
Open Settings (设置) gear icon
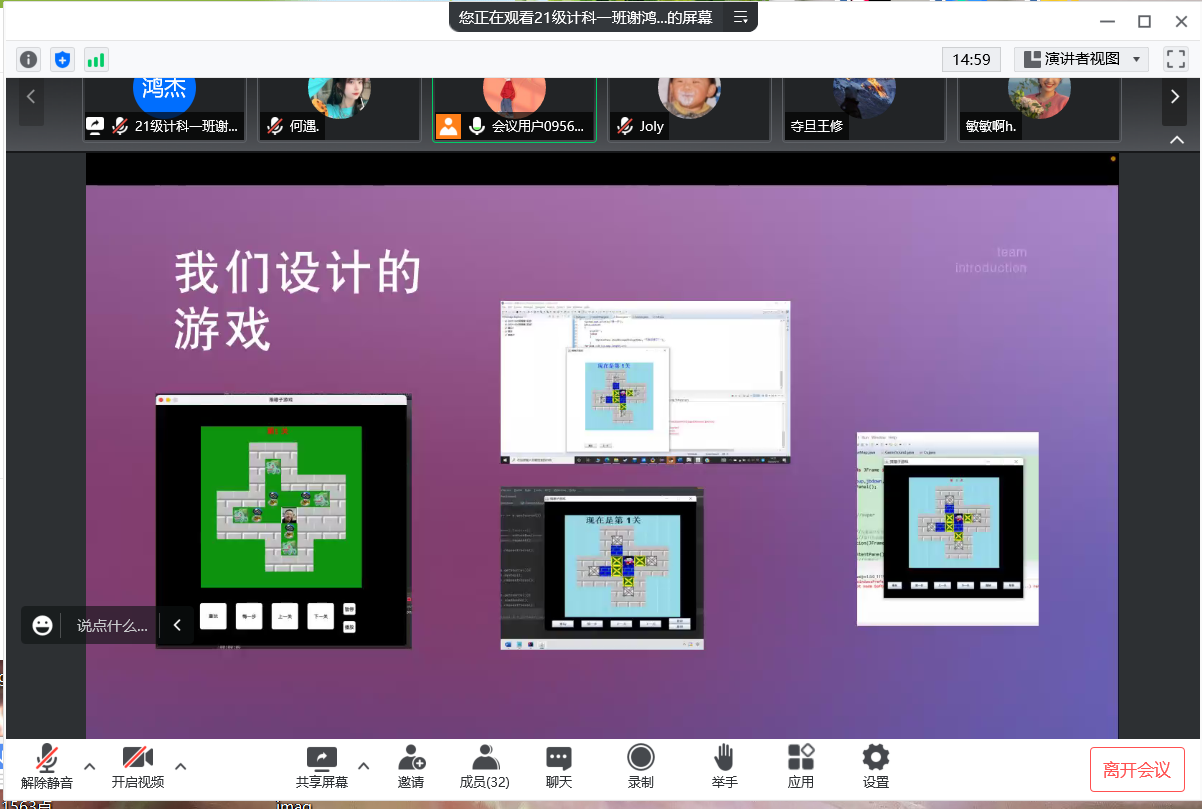876,766
